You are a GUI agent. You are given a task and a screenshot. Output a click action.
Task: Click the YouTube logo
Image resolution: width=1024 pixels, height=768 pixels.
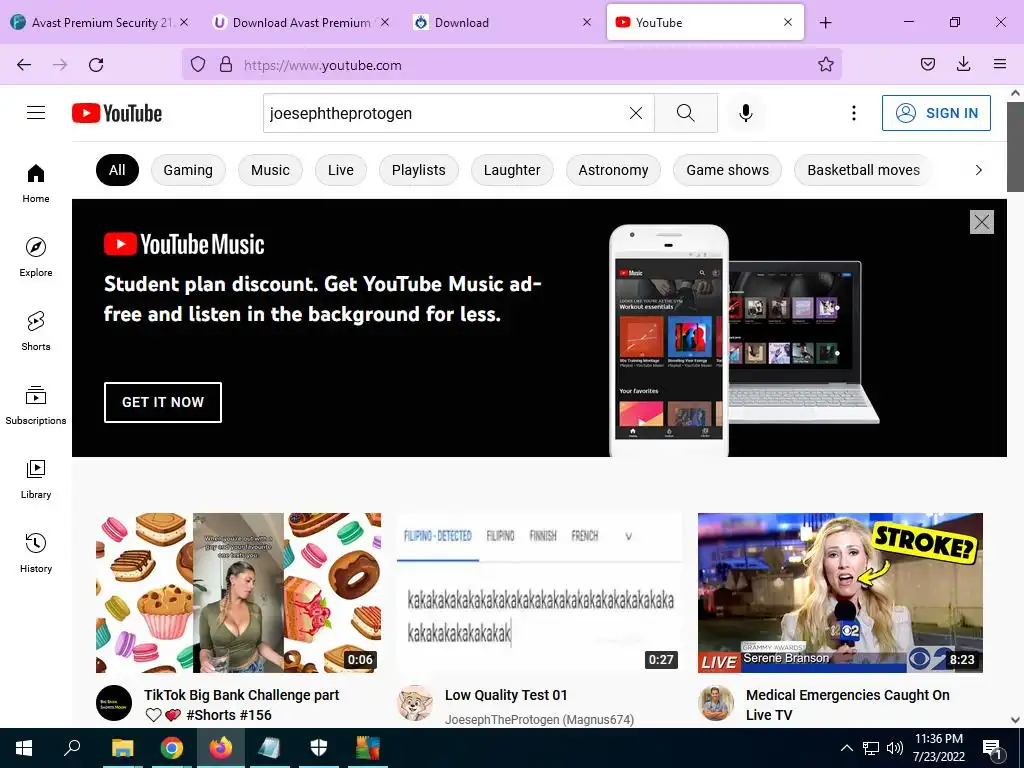117,113
